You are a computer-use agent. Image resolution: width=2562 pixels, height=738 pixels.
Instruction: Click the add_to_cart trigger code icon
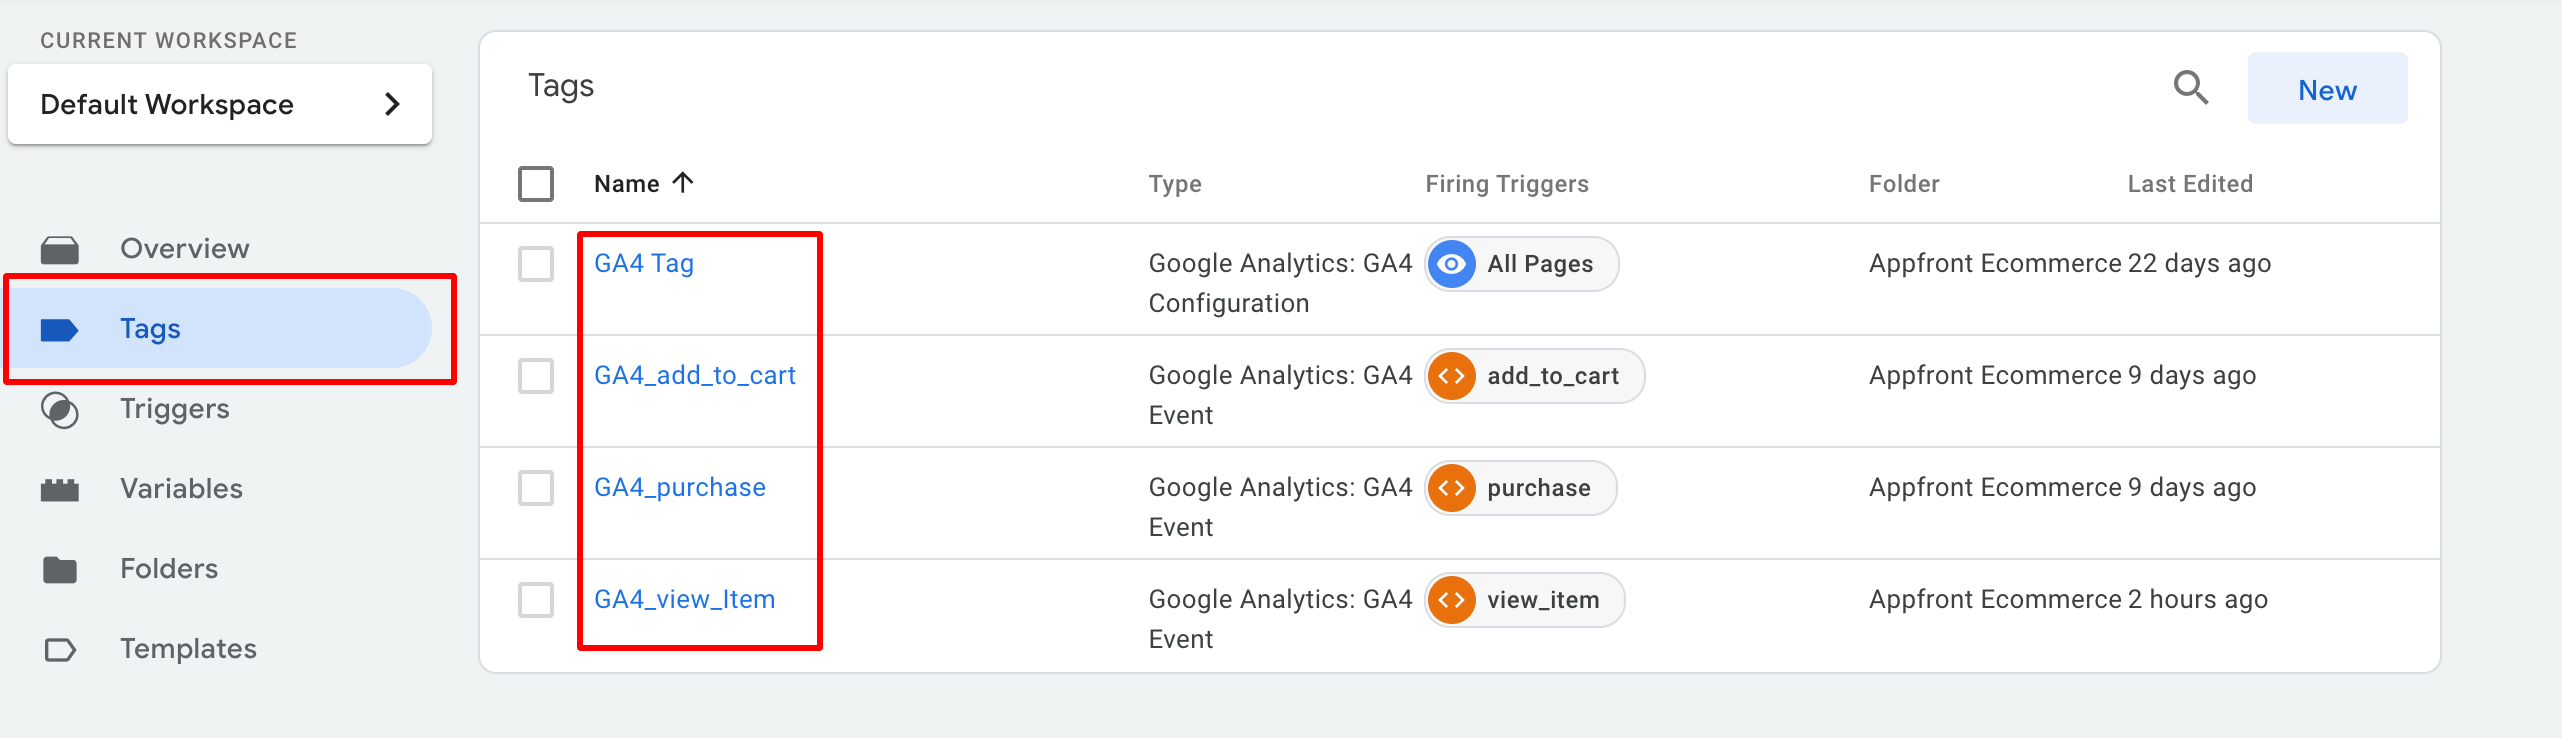click(1452, 376)
